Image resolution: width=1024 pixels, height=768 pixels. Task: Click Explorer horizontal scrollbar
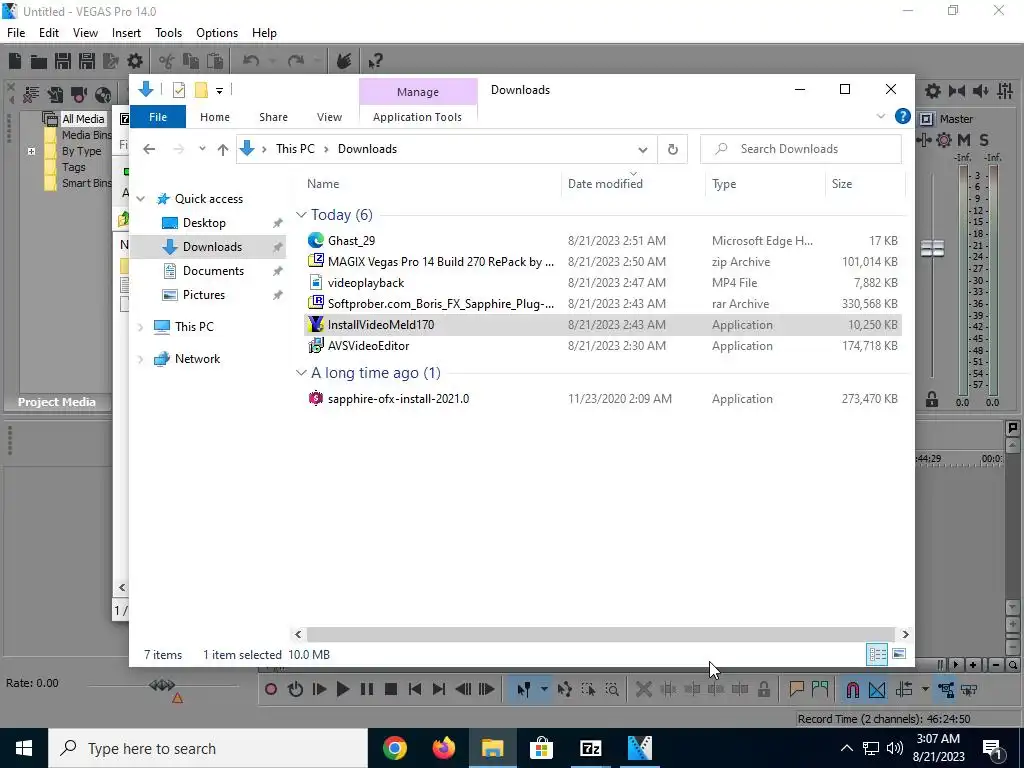pos(600,634)
